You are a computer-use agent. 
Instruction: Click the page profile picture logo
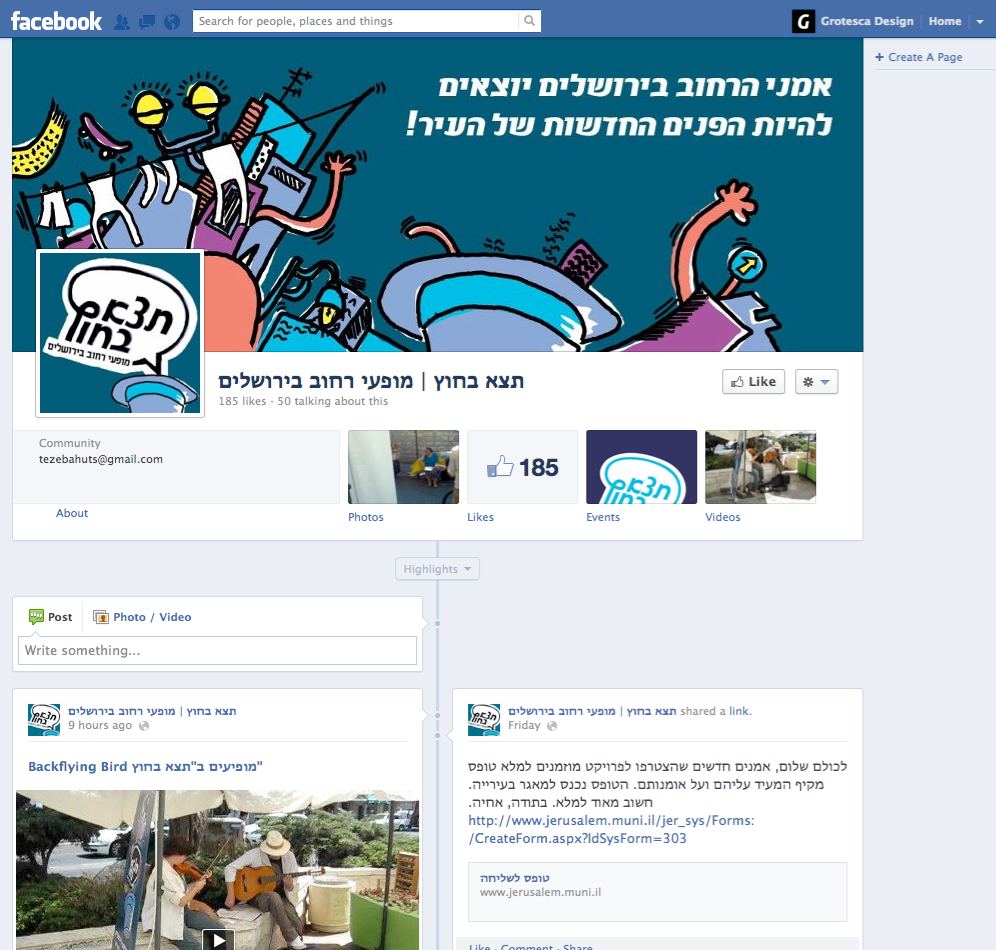[120, 333]
